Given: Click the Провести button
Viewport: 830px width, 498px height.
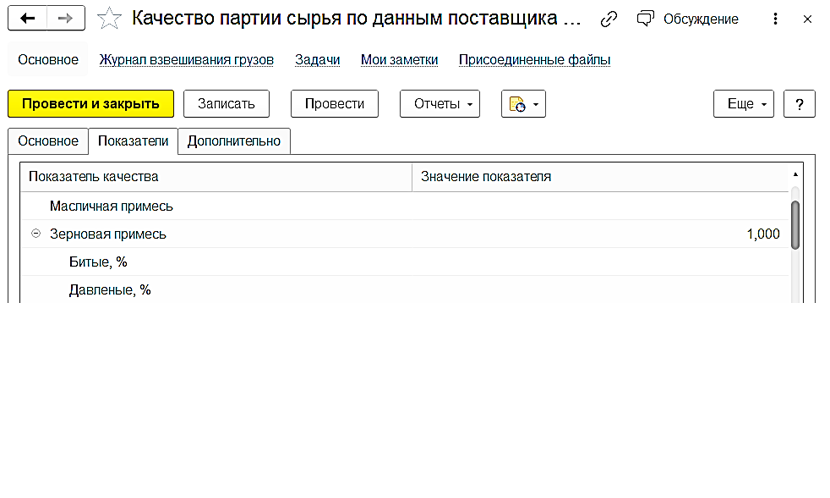Looking at the screenshot, I should [x=335, y=104].
